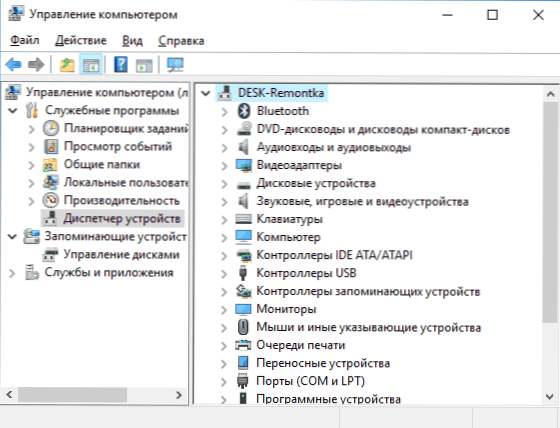Screen dimensions: 560x428
Task: Click the left pane horizontal scrollbar thumb
Action: pyautogui.click(x=72, y=395)
